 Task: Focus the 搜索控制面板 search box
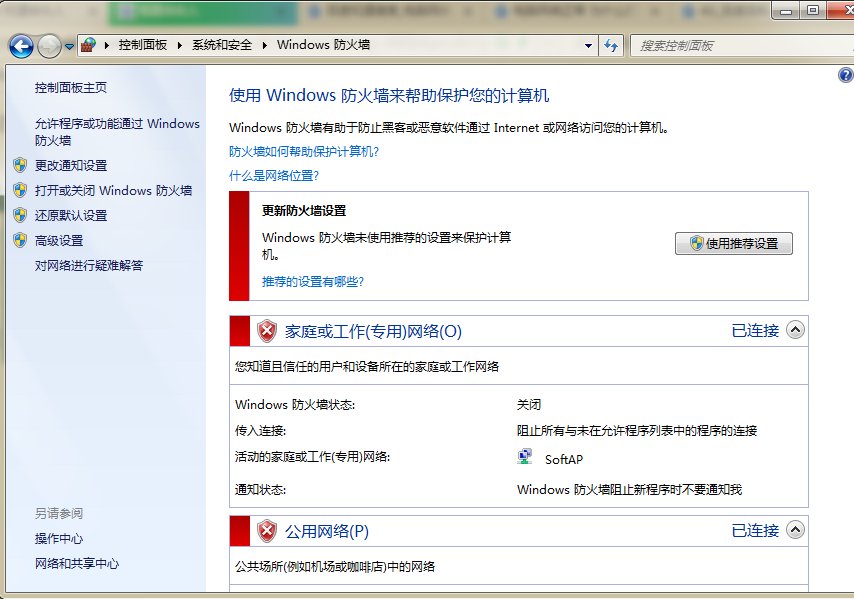click(x=742, y=46)
